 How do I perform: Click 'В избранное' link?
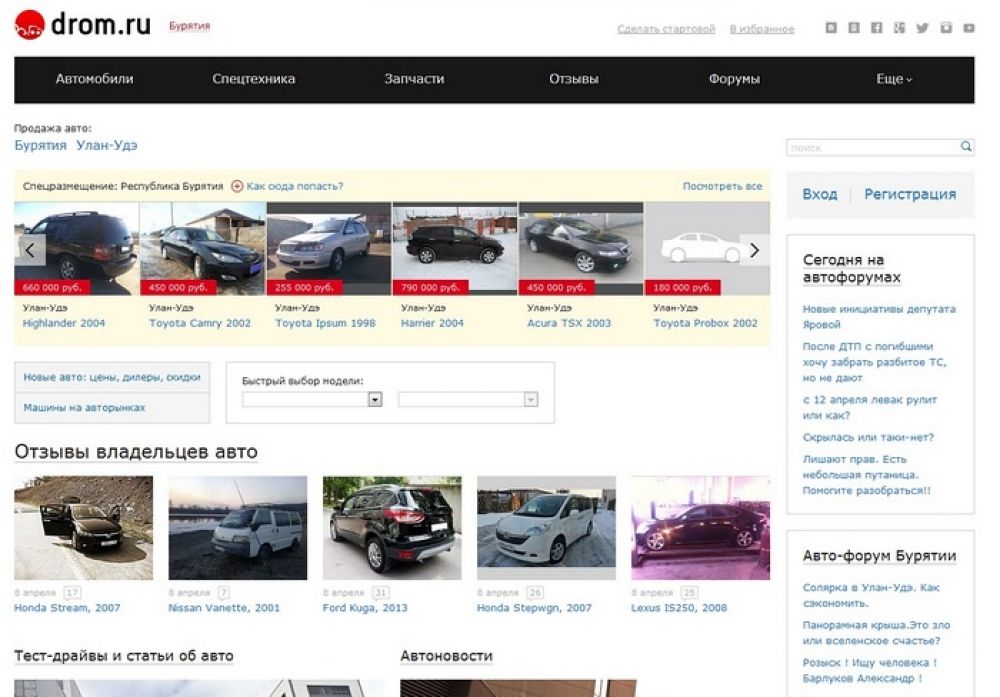tap(762, 29)
